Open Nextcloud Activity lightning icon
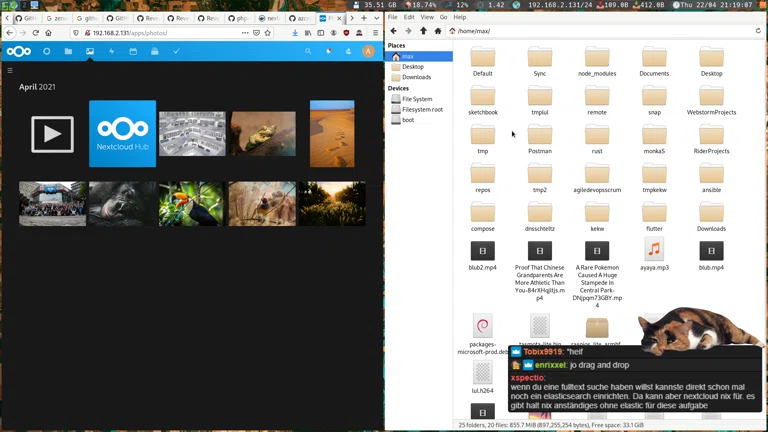The width and height of the screenshot is (768, 432). click(x=111, y=51)
